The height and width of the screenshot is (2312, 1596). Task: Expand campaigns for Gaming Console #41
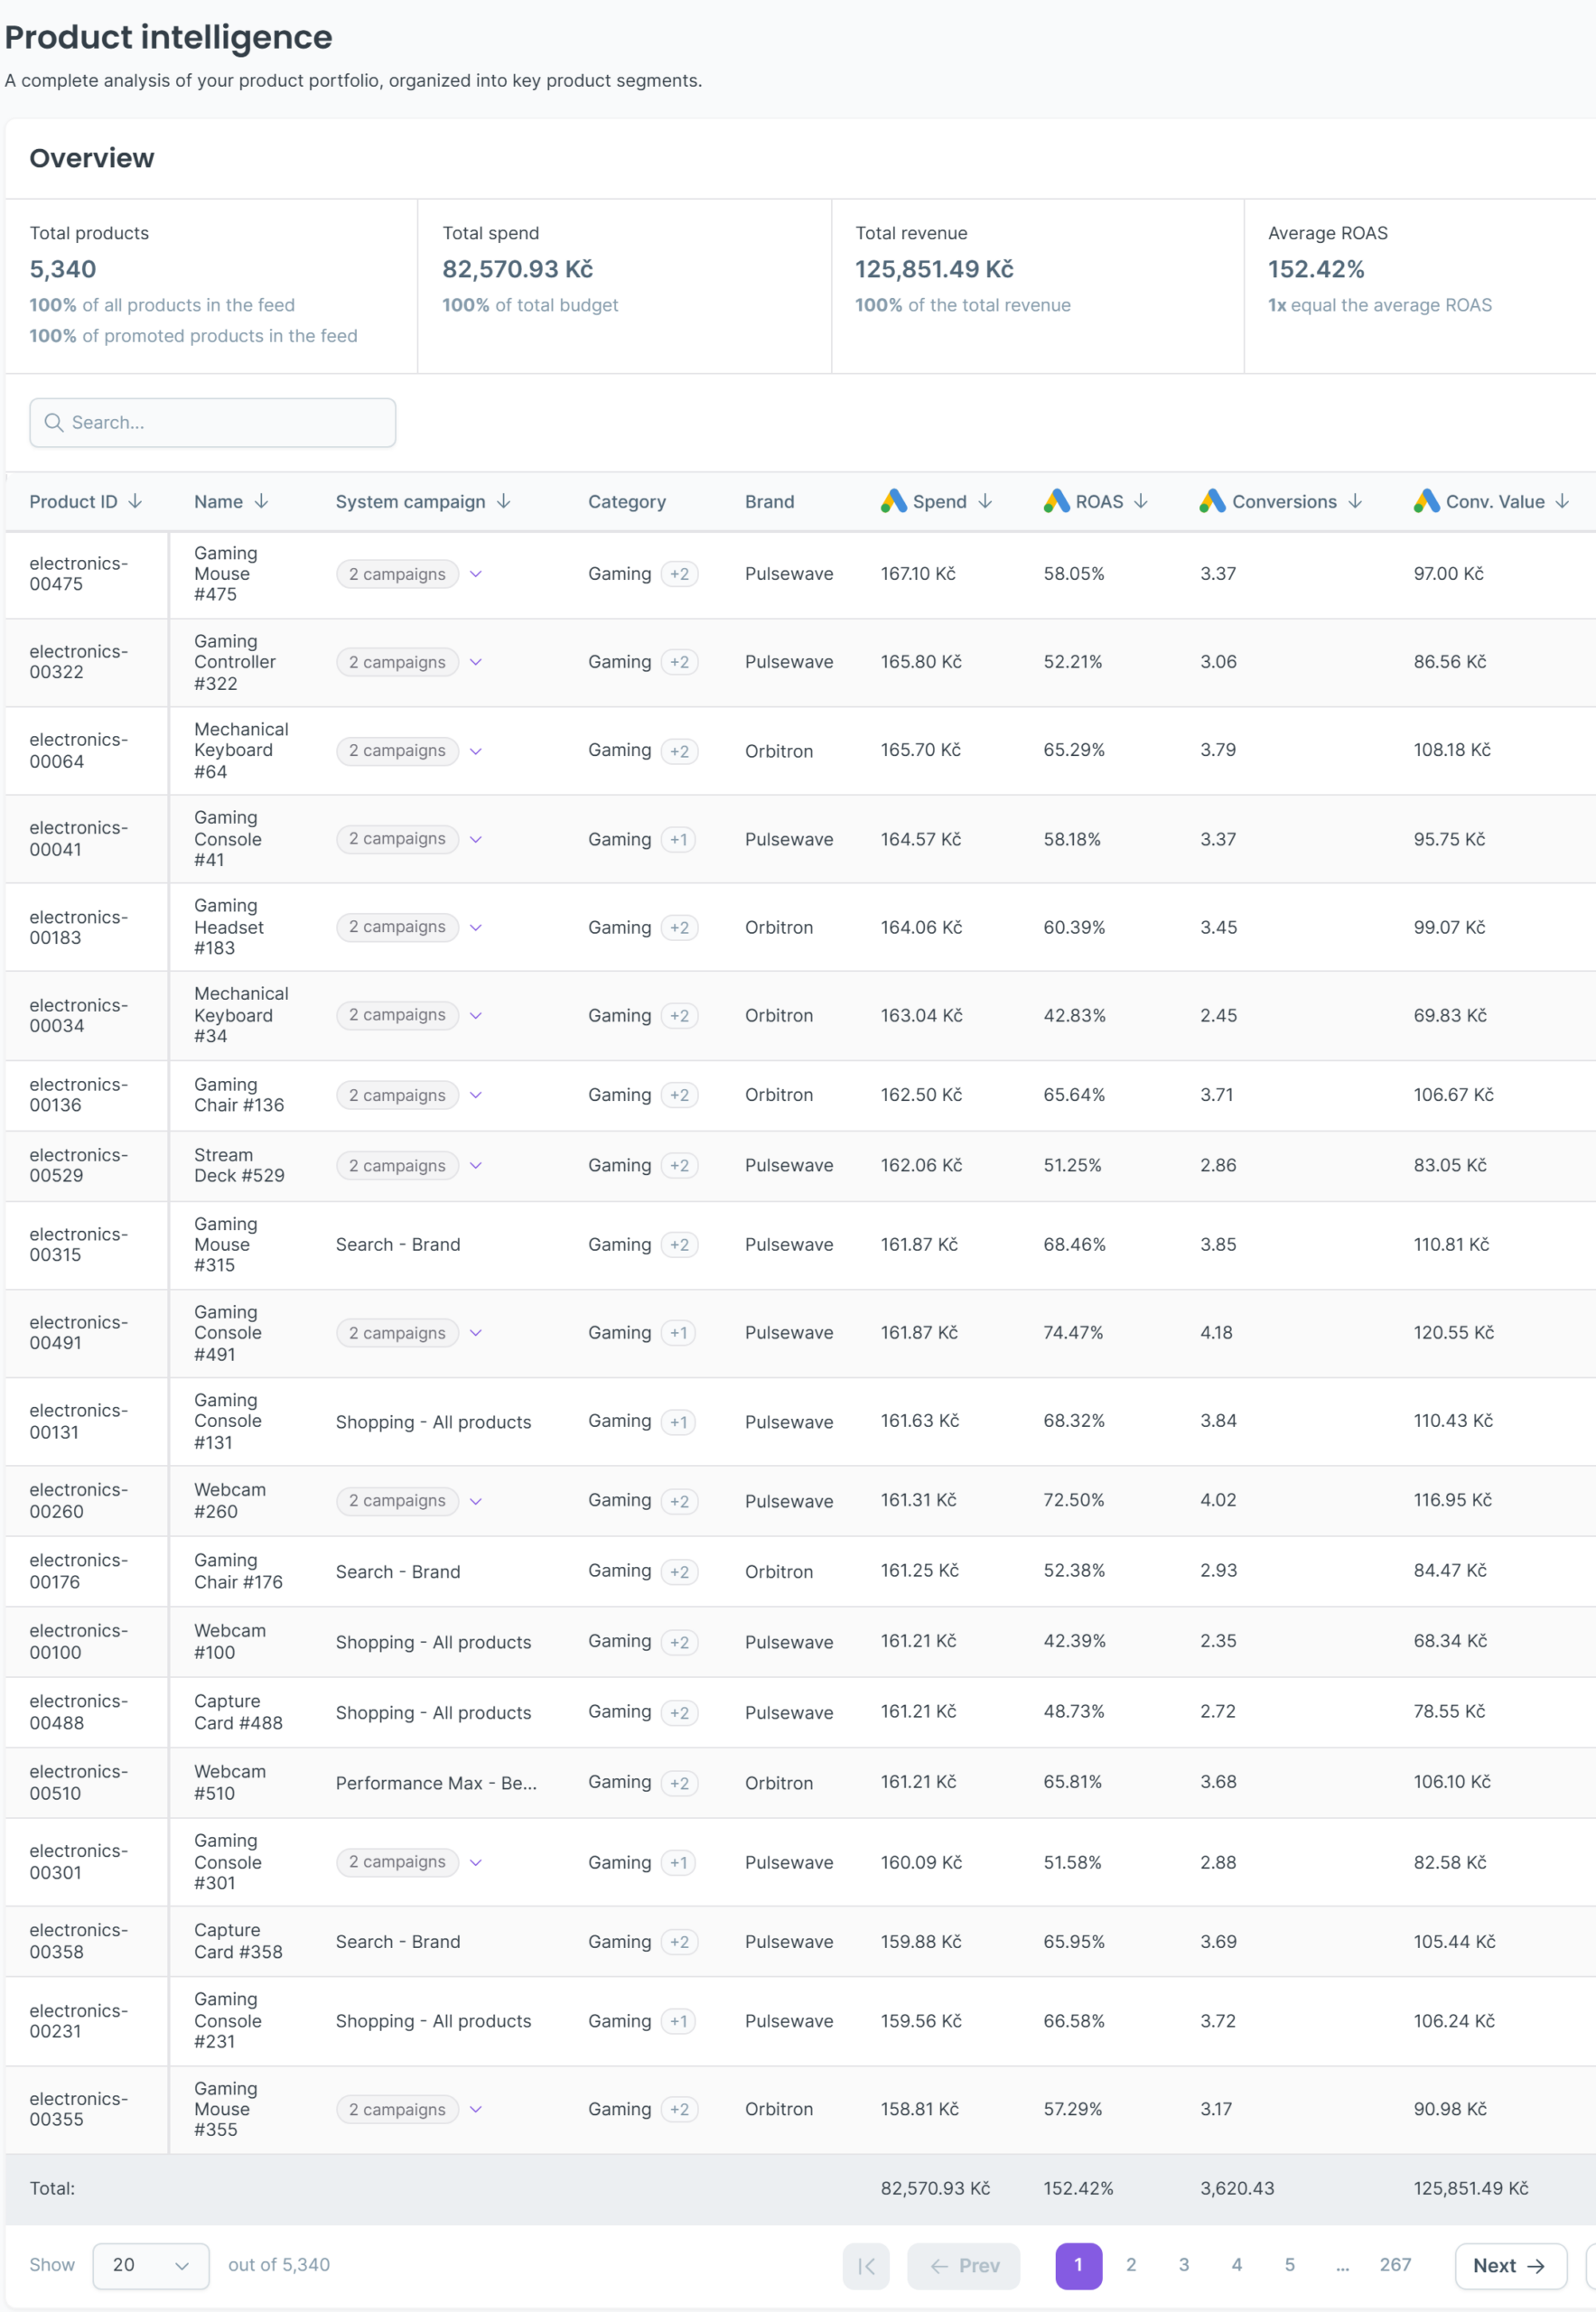pyautogui.click(x=476, y=839)
